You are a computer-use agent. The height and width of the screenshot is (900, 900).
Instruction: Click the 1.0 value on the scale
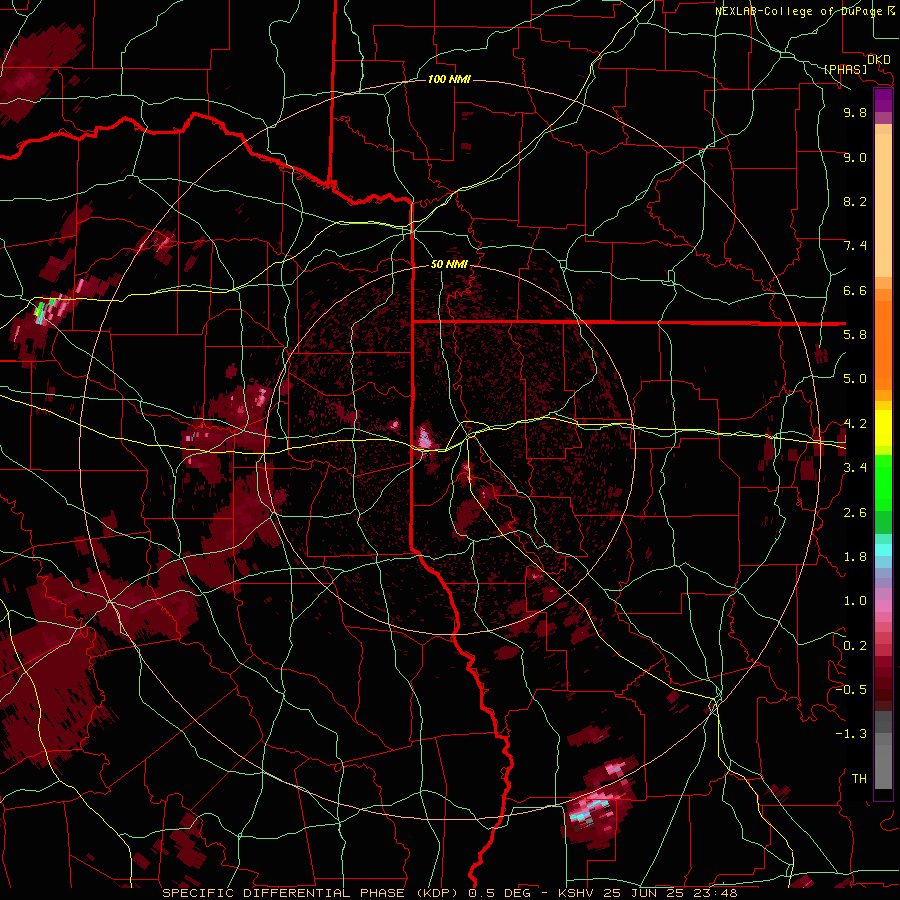[x=855, y=601]
